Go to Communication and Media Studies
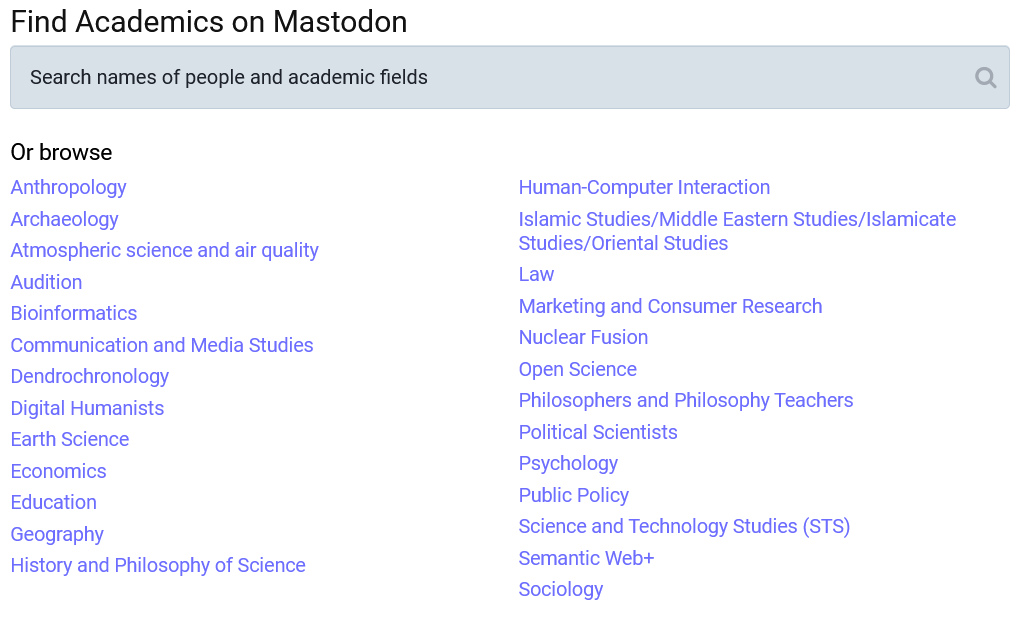The width and height of the screenshot is (1032, 618). pos(162,345)
